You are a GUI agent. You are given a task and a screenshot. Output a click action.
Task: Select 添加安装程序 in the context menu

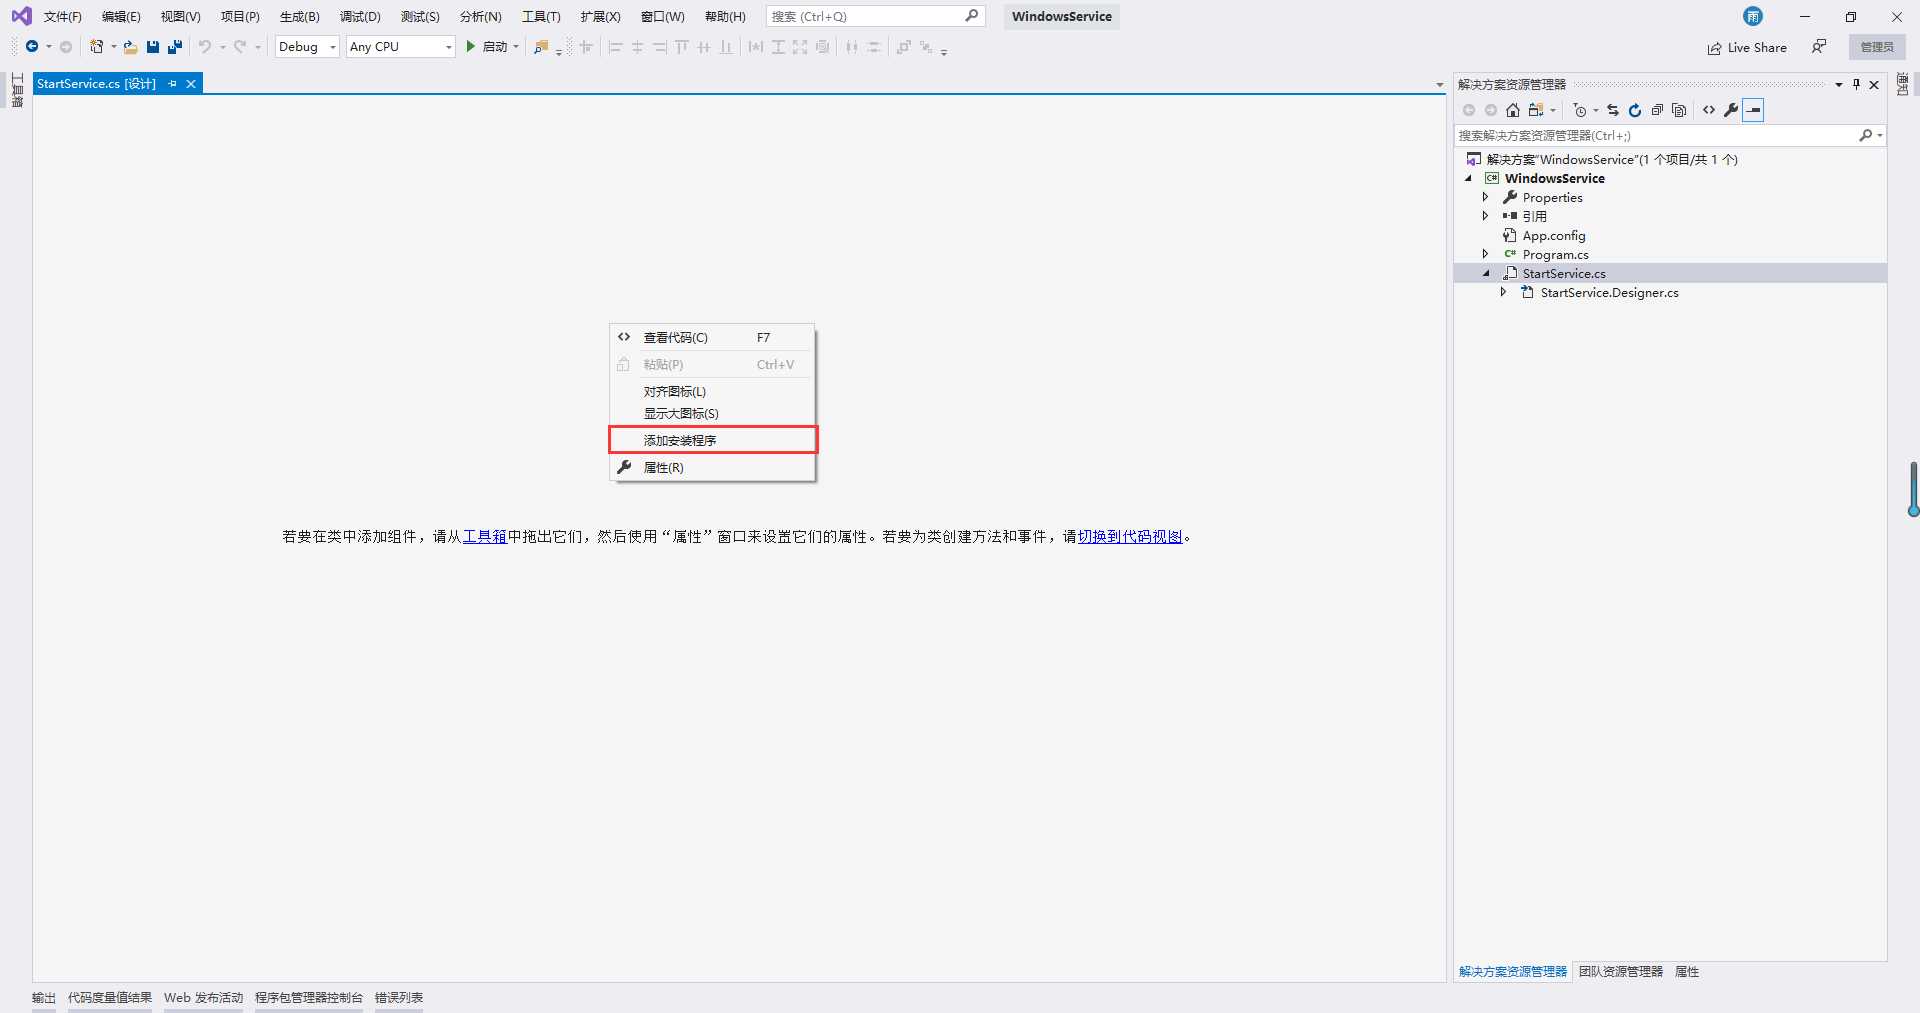point(713,440)
